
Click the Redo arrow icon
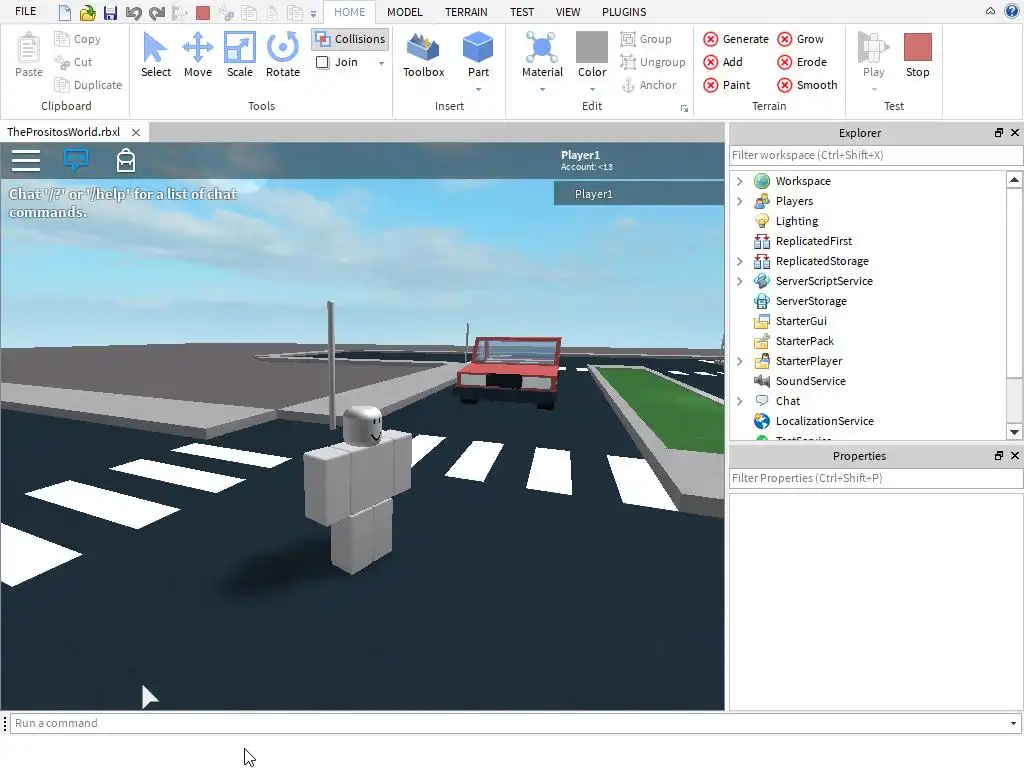pos(157,12)
